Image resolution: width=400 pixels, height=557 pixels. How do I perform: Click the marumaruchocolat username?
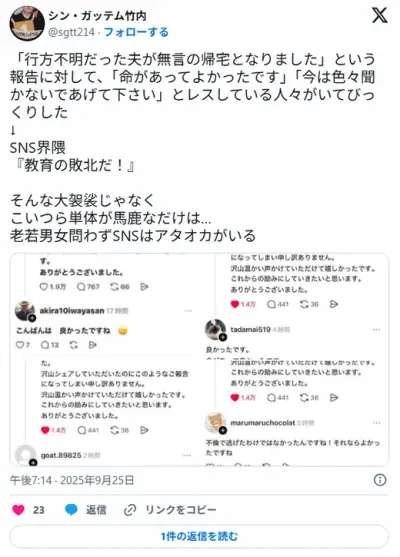(x=263, y=423)
